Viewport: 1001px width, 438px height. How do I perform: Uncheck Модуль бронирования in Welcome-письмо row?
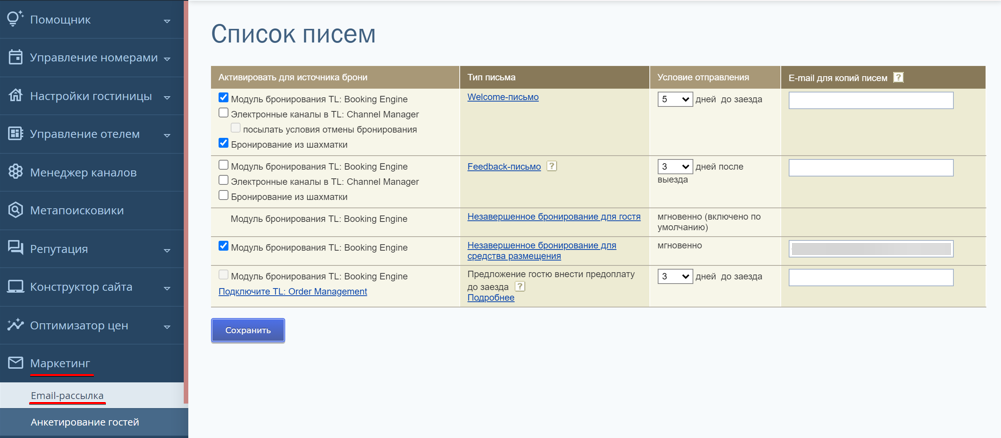[223, 98]
